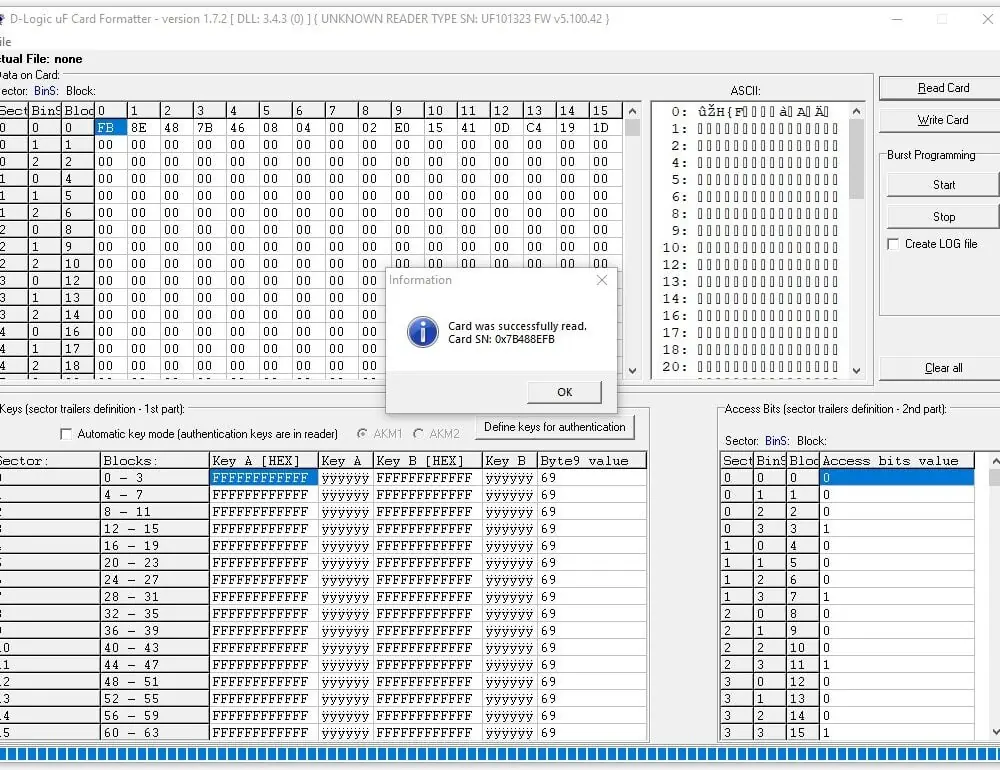Select Key A hex for blocks 4 – 7
1000x770 pixels.
tap(264, 494)
